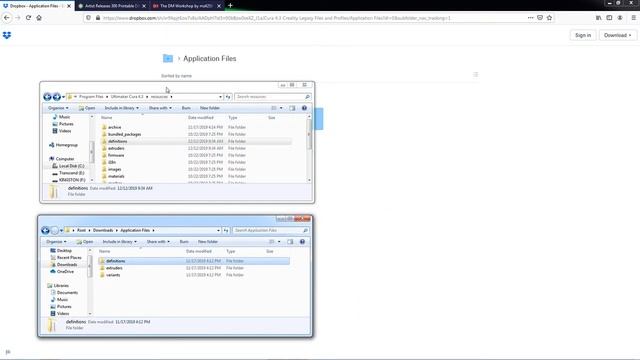
Task: Expand Include in library in the resources window
Action: [122, 108]
